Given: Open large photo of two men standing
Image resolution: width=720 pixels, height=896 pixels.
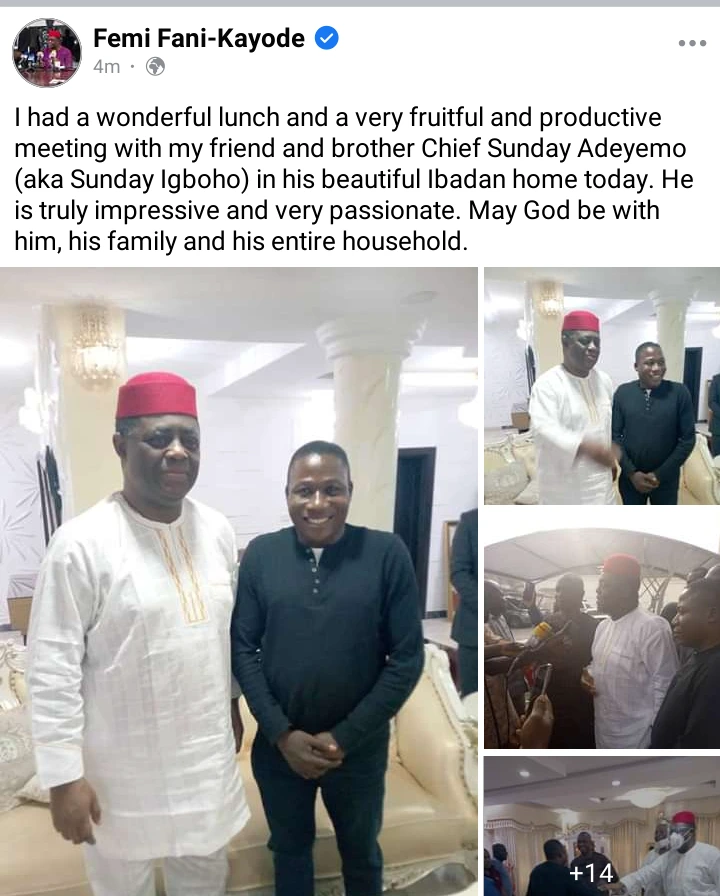Looking at the screenshot, I should pos(239,581).
